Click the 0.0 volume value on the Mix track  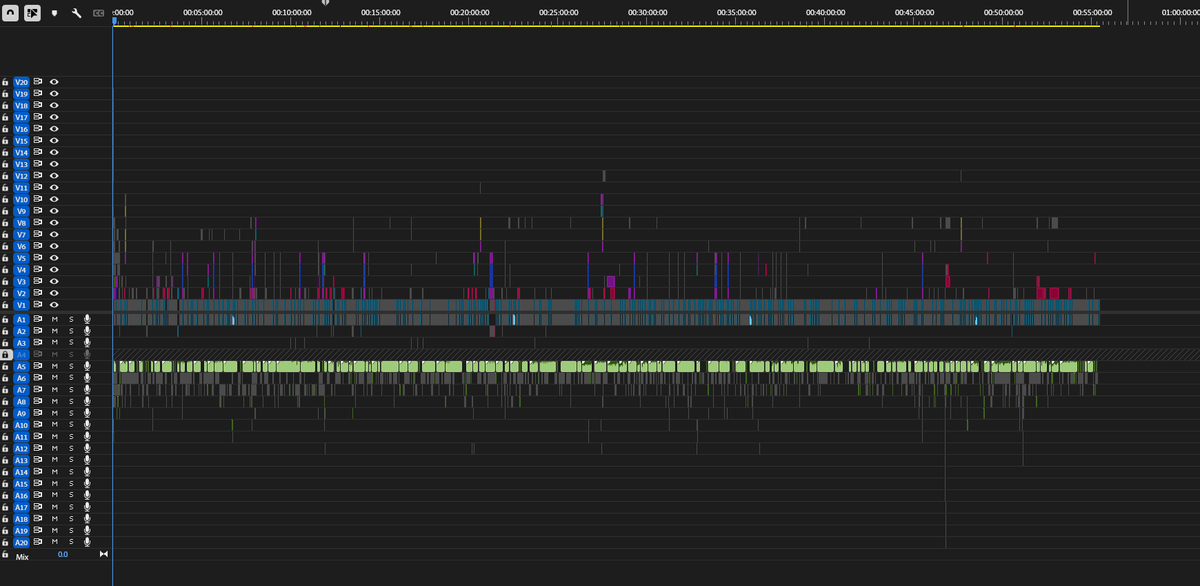(62, 553)
